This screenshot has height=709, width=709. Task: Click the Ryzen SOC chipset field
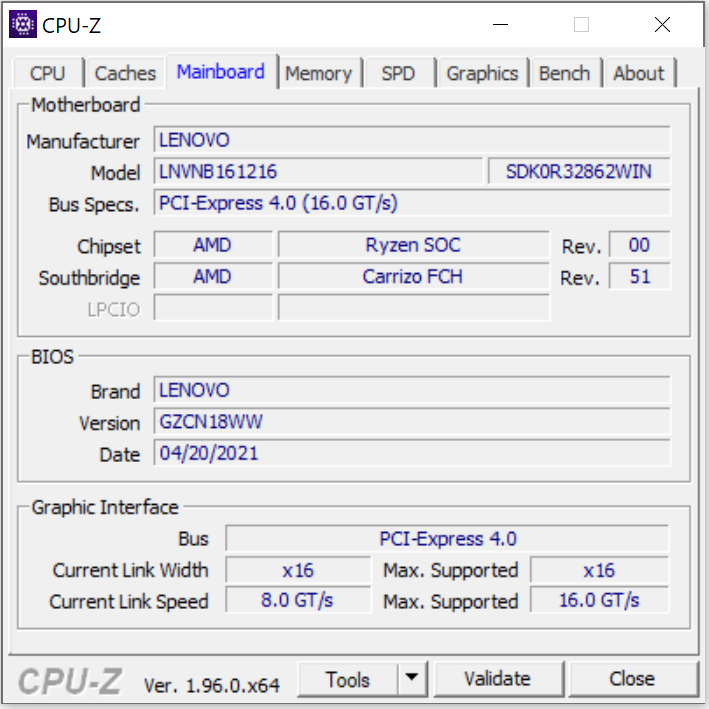(413, 245)
